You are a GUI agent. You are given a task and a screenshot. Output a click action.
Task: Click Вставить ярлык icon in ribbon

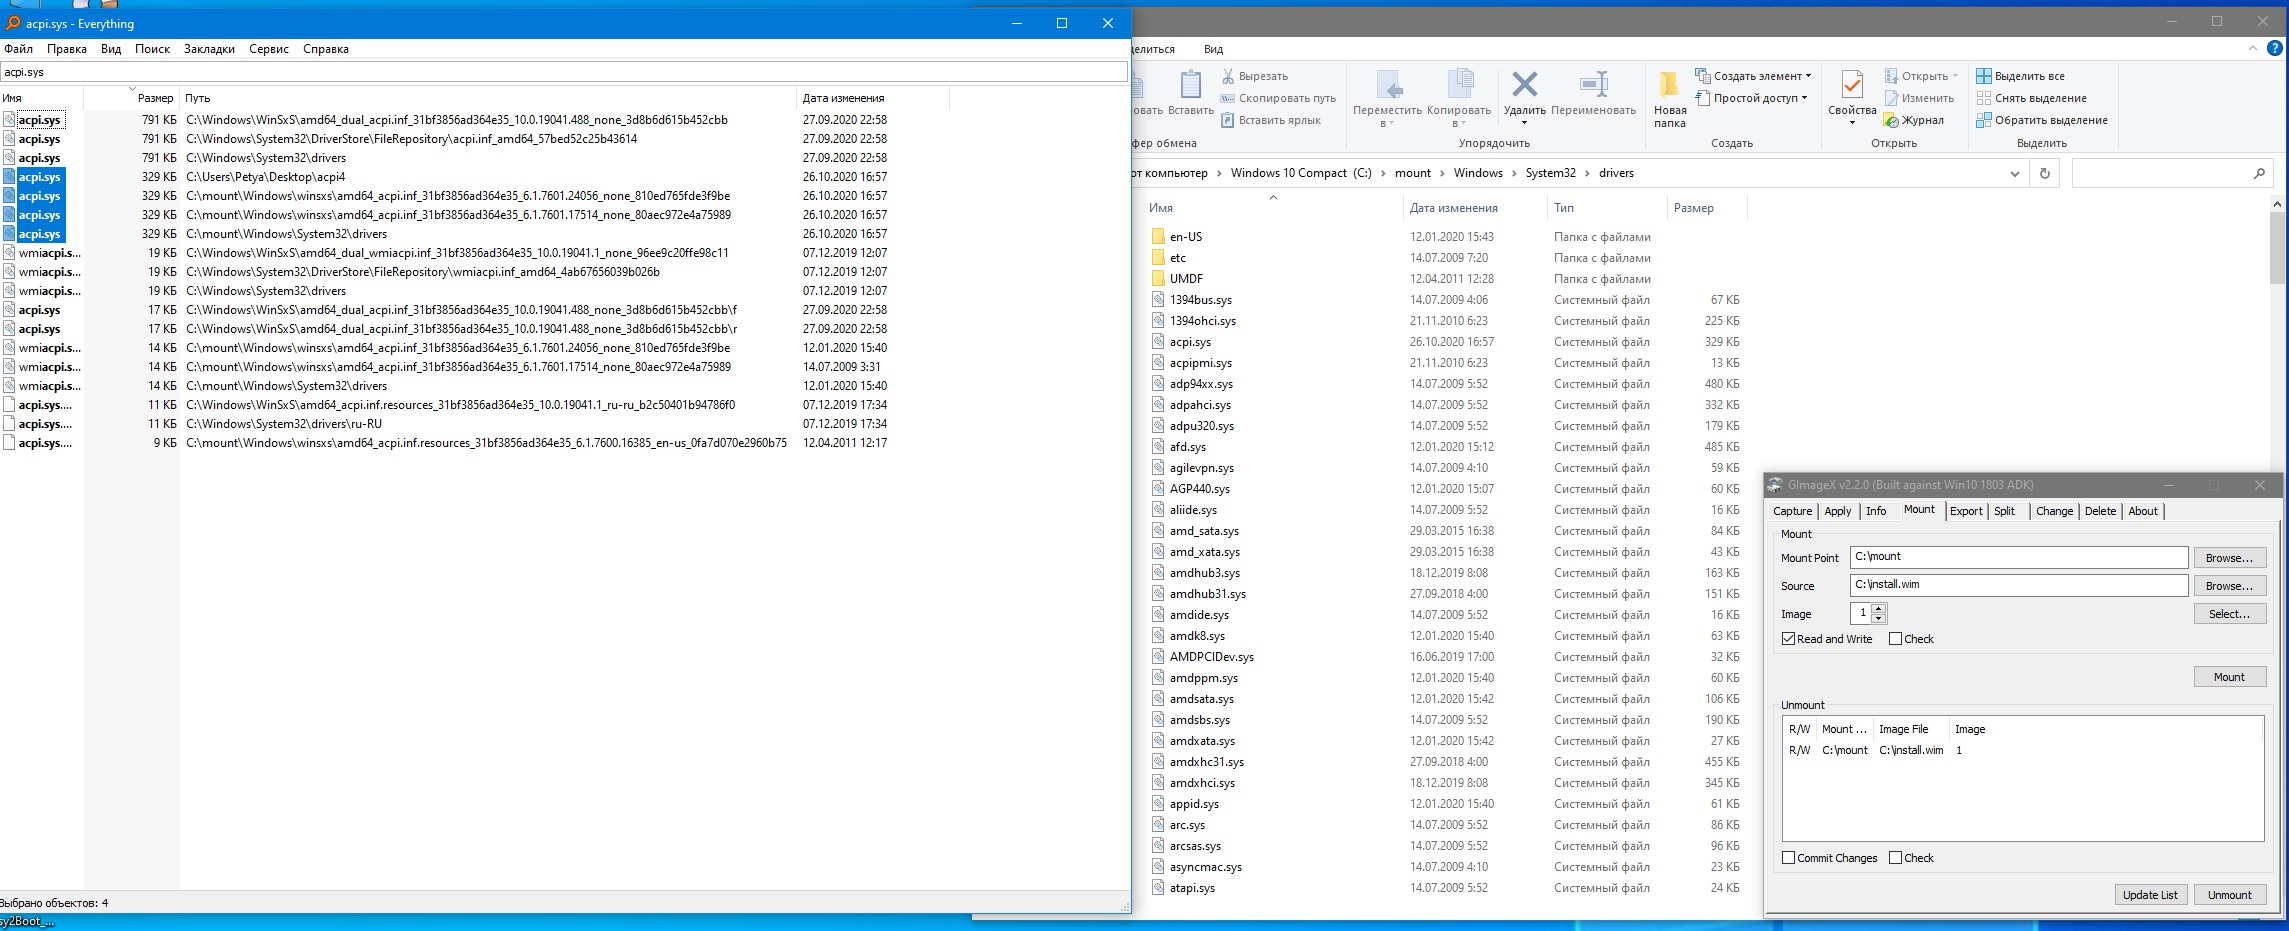[1228, 120]
